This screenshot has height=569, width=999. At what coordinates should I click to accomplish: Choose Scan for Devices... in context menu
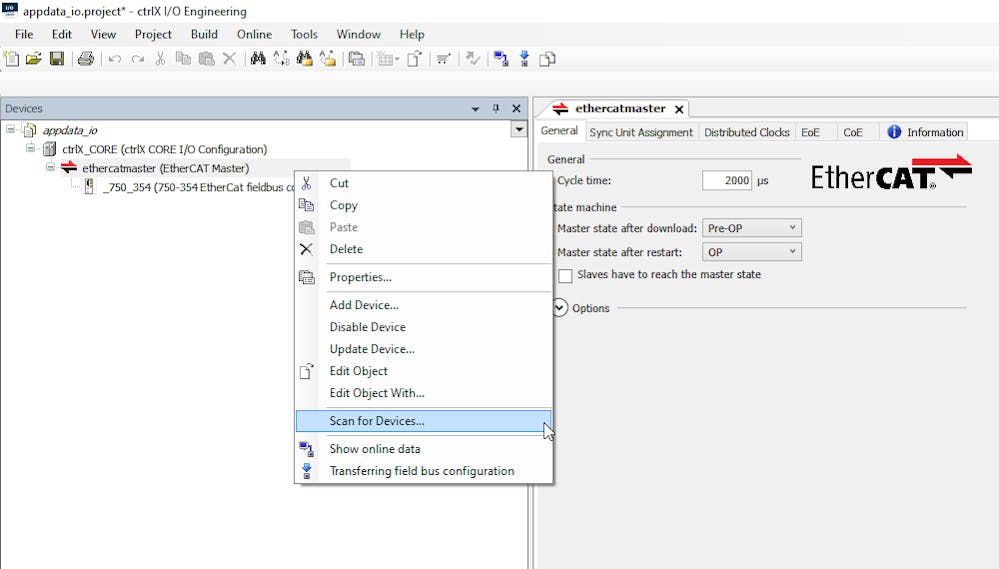[x=423, y=421]
